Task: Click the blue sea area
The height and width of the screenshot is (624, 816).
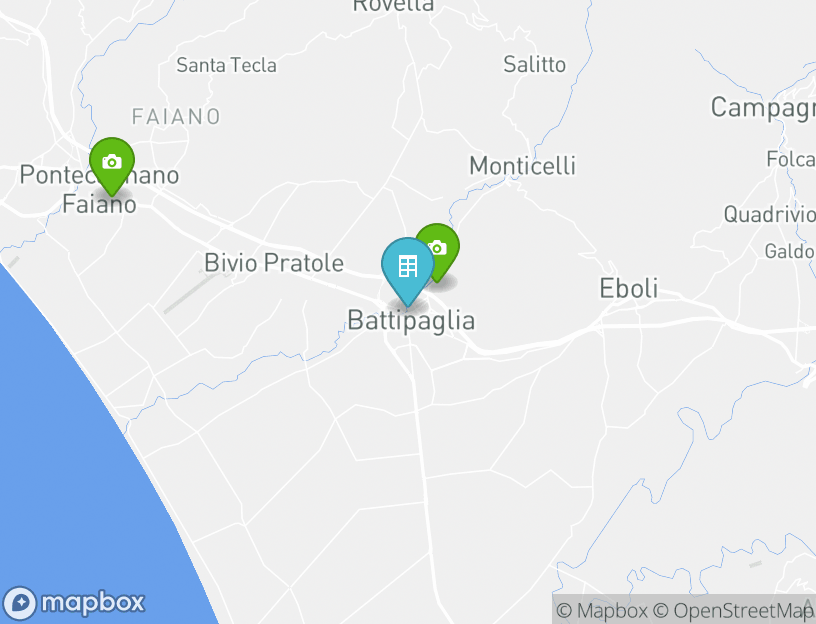Action: [x=78, y=468]
